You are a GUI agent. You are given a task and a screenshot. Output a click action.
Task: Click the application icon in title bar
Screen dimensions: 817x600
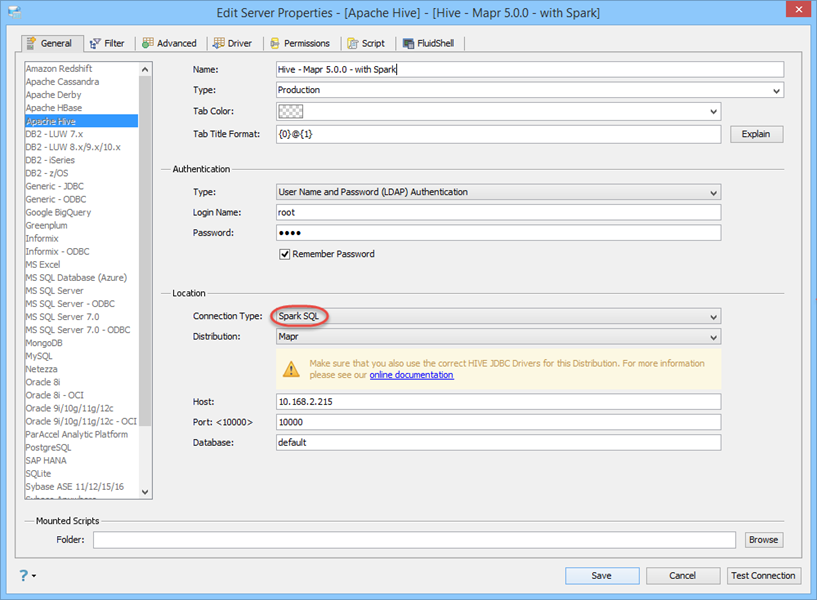[x=15, y=12]
